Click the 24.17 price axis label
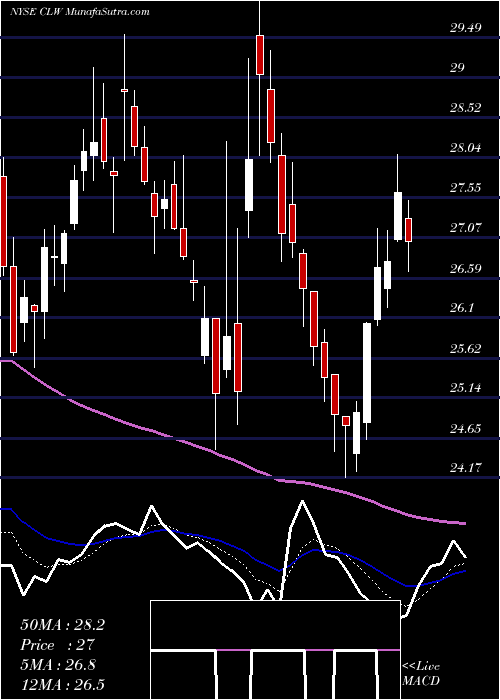This screenshot has height=700, width=500. click(x=466, y=468)
